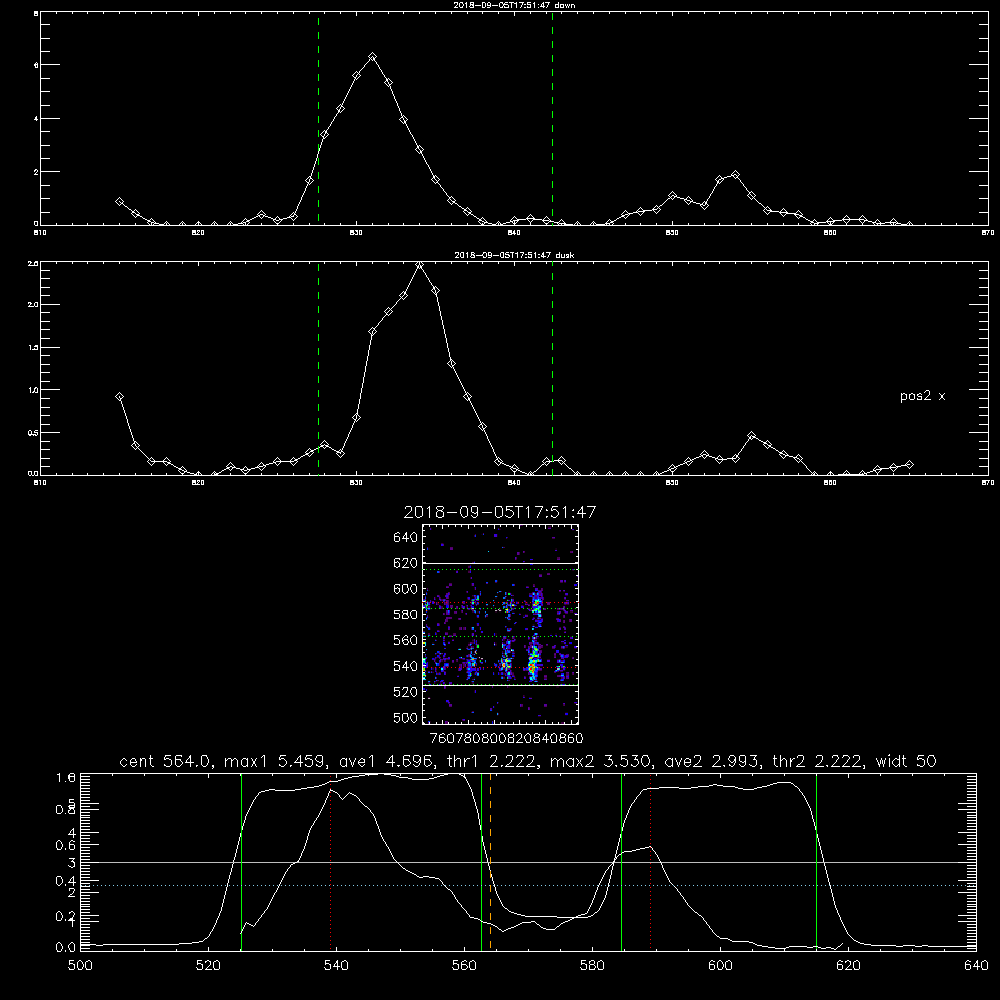Click the "pos2 x" label in dusk plot
This screenshot has height=1000, width=1000.
922,396
